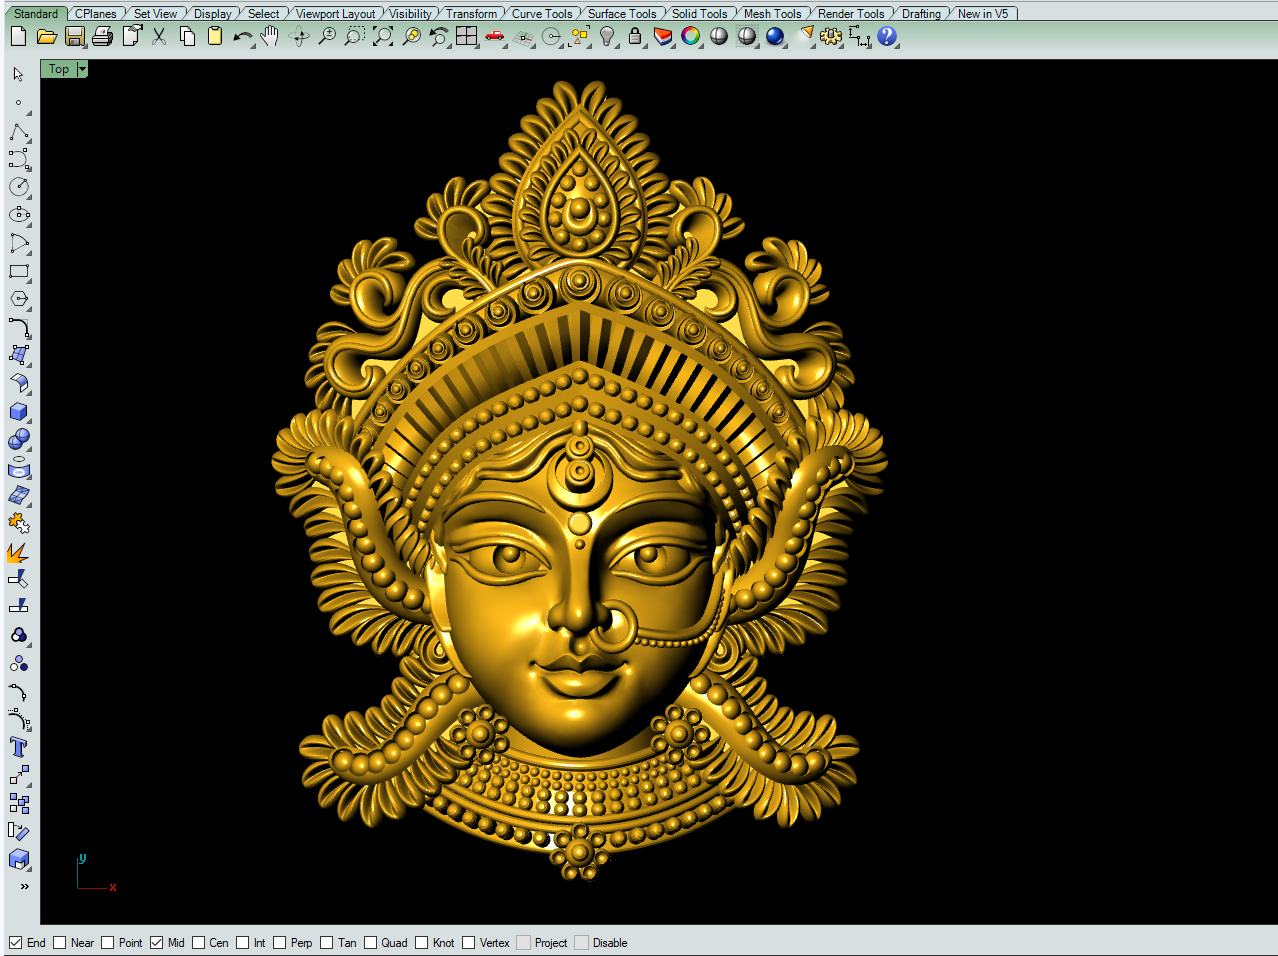This screenshot has width=1278, height=956.
Task: Enable the Point osnap checkbox
Action: point(107,943)
